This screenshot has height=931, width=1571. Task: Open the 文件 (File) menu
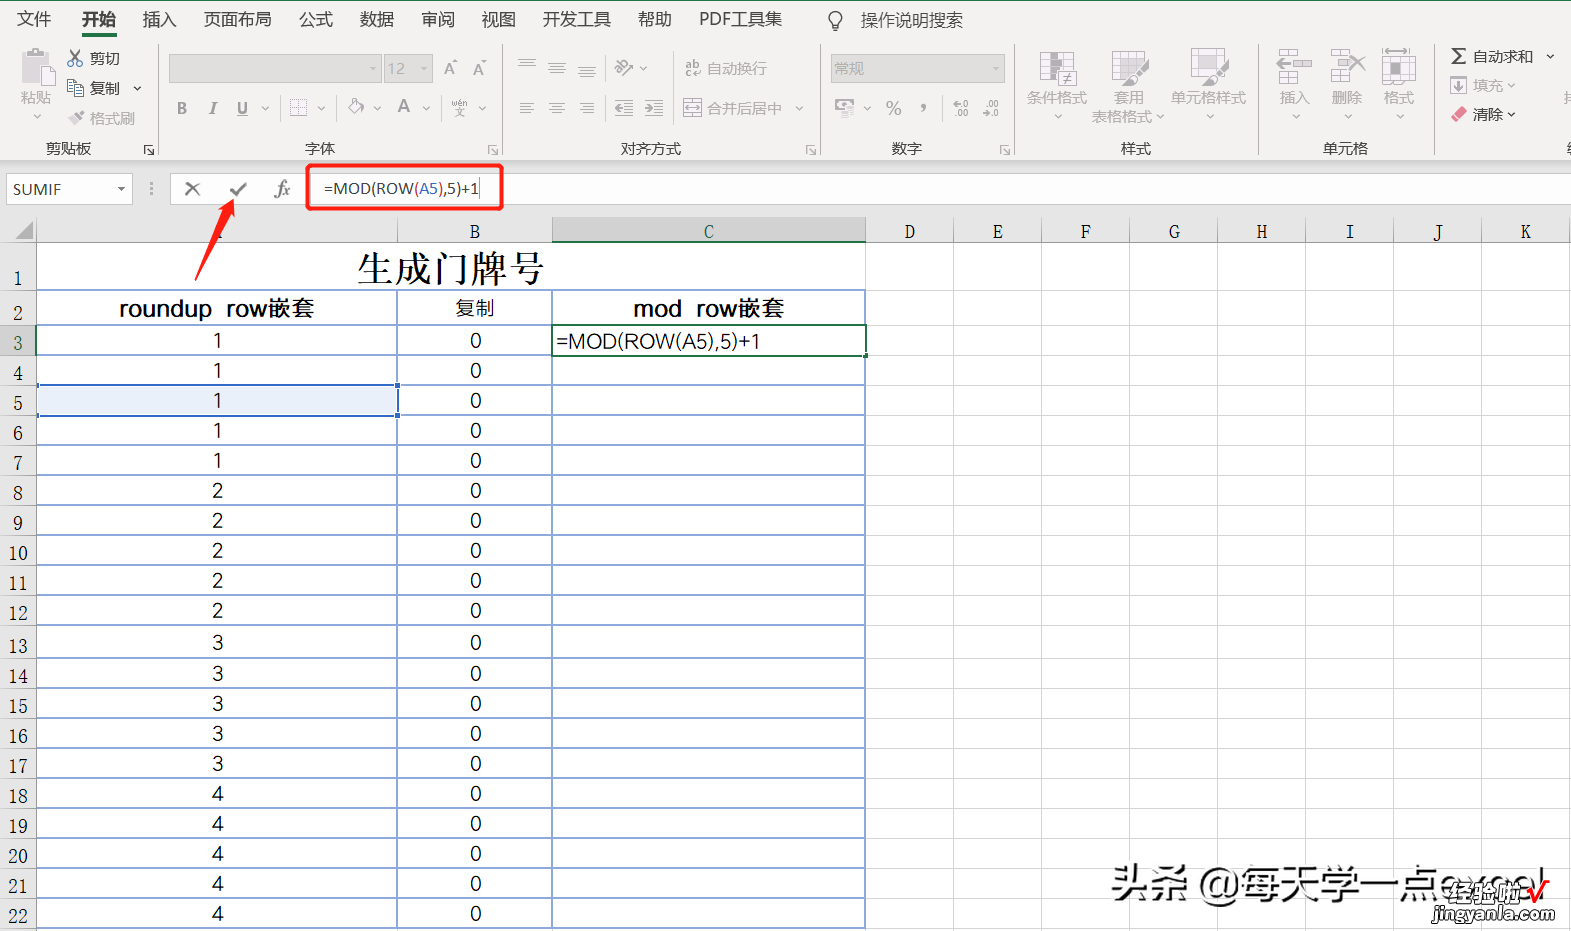click(34, 19)
